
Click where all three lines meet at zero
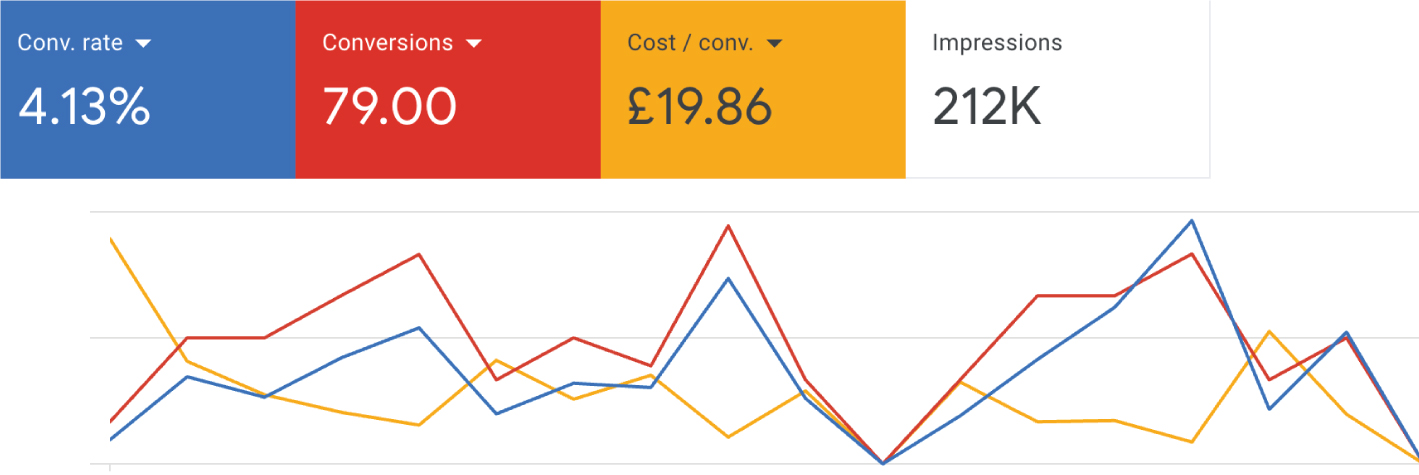pyautogui.click(x=883, y=463)
